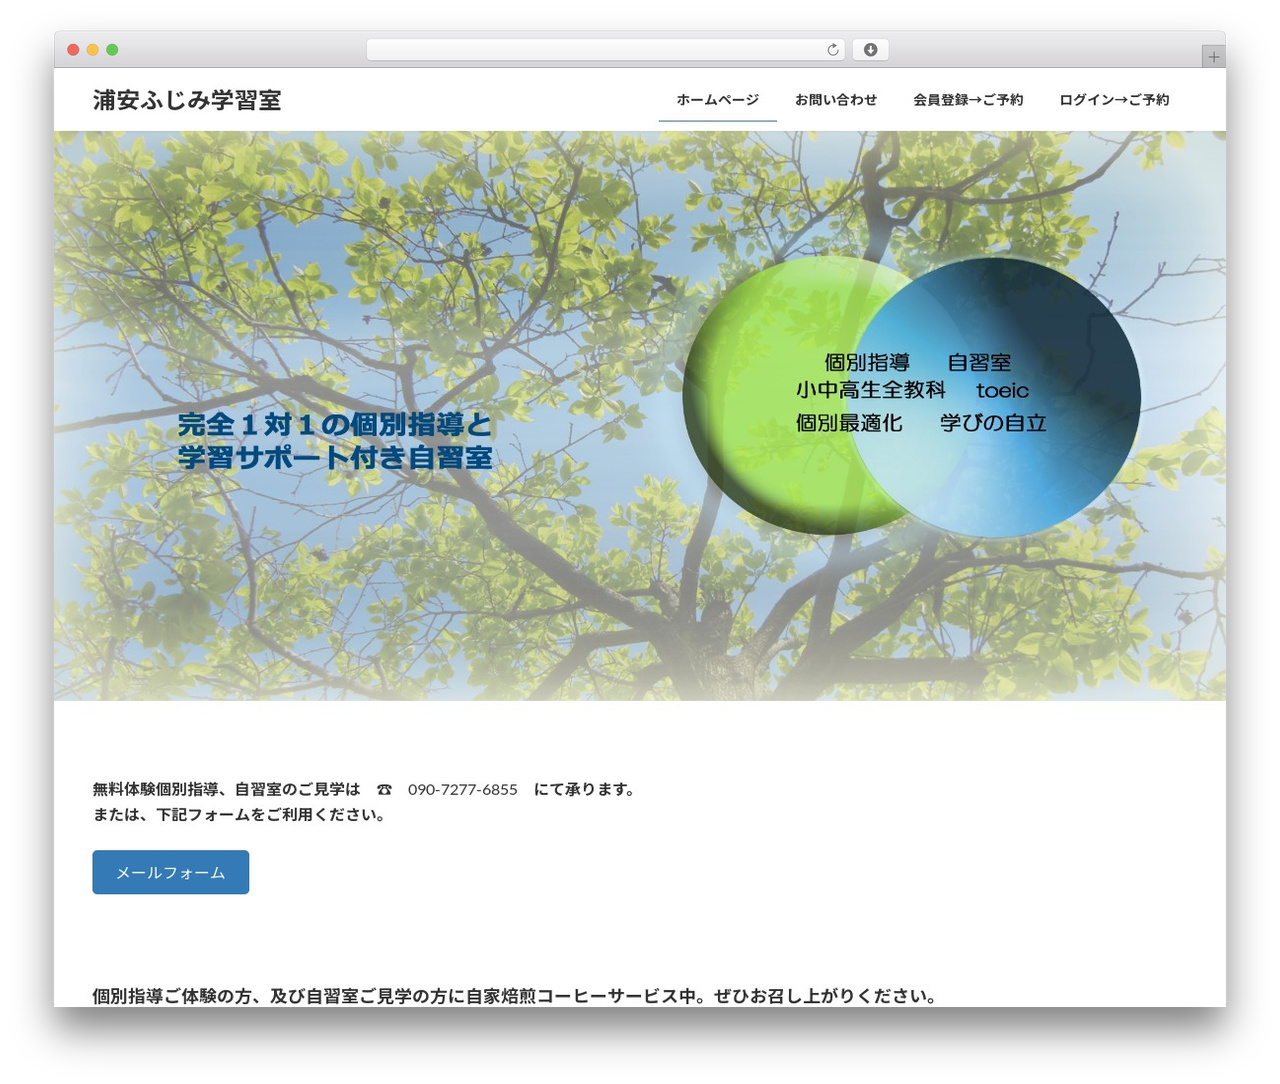
Task: Click the メールフォーム button
Action: [171, 872]
